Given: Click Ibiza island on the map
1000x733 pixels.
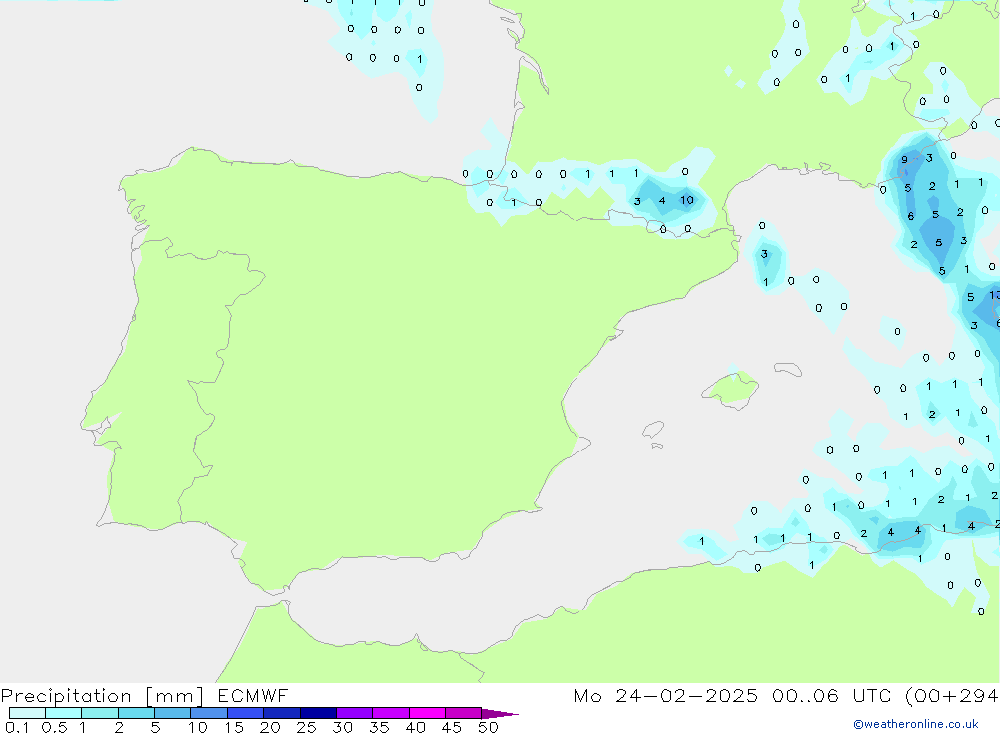Looking at the screenshot, I should click(652, 430).
